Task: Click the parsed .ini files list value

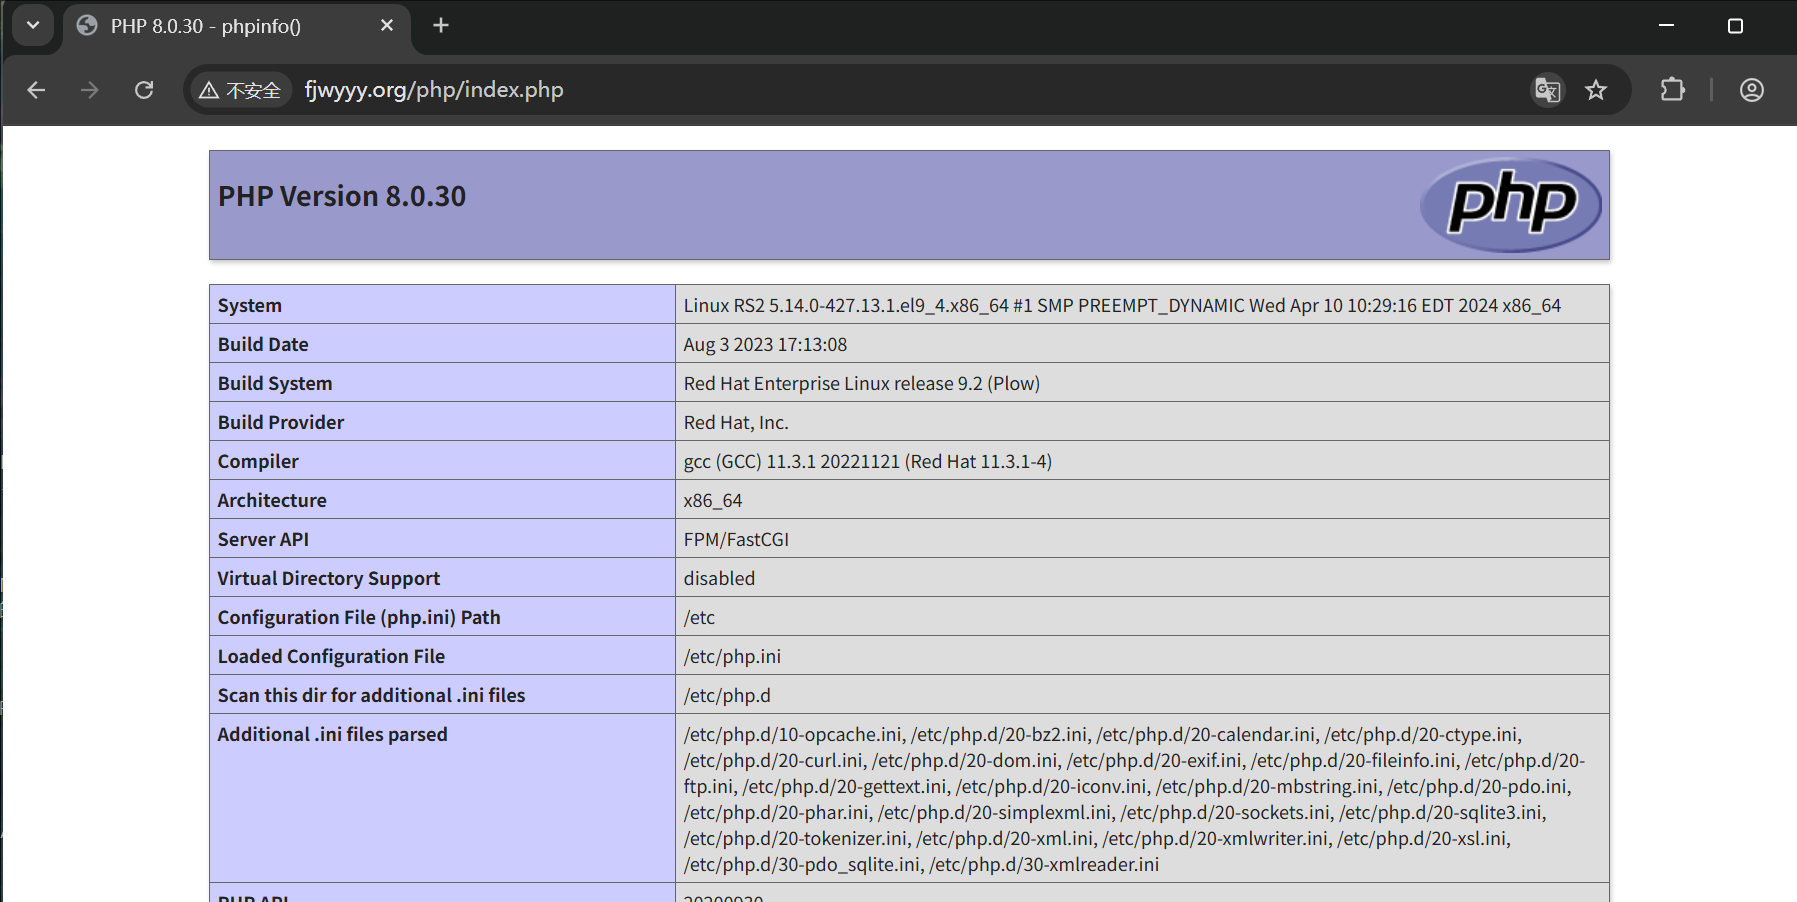Action: [1134, 799]
